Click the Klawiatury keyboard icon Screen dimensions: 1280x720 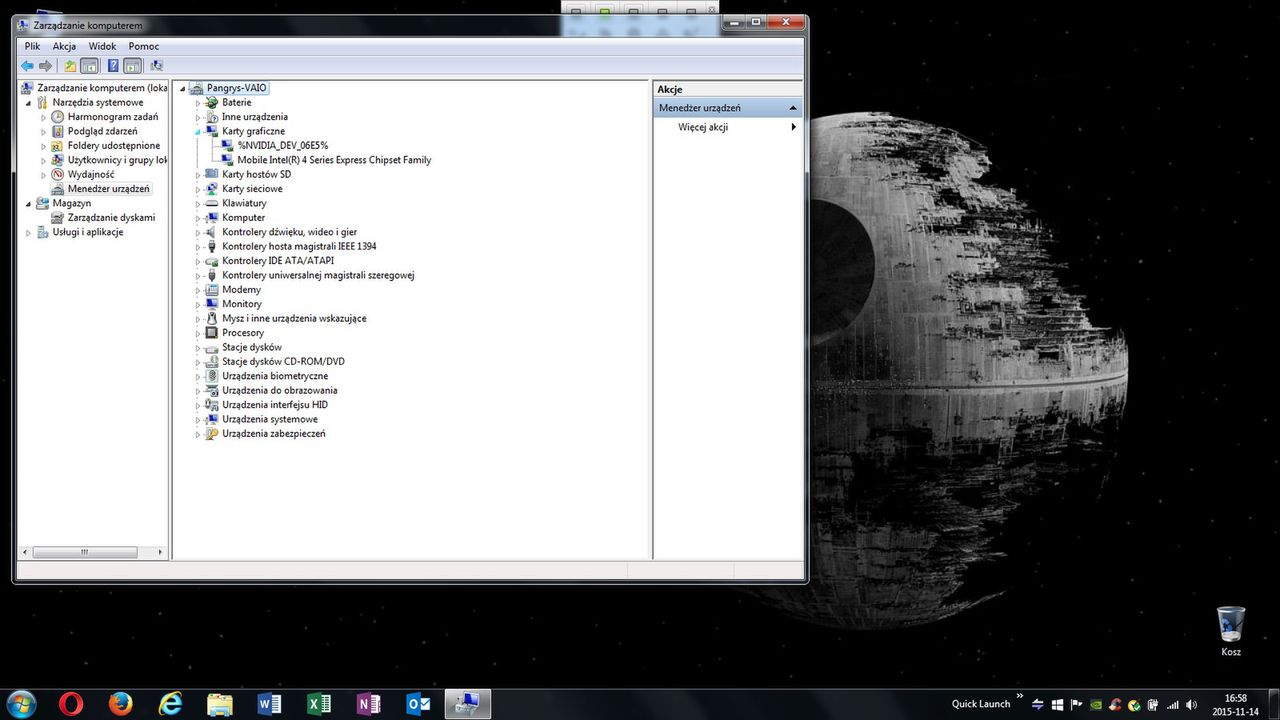[x=212, y=203]
